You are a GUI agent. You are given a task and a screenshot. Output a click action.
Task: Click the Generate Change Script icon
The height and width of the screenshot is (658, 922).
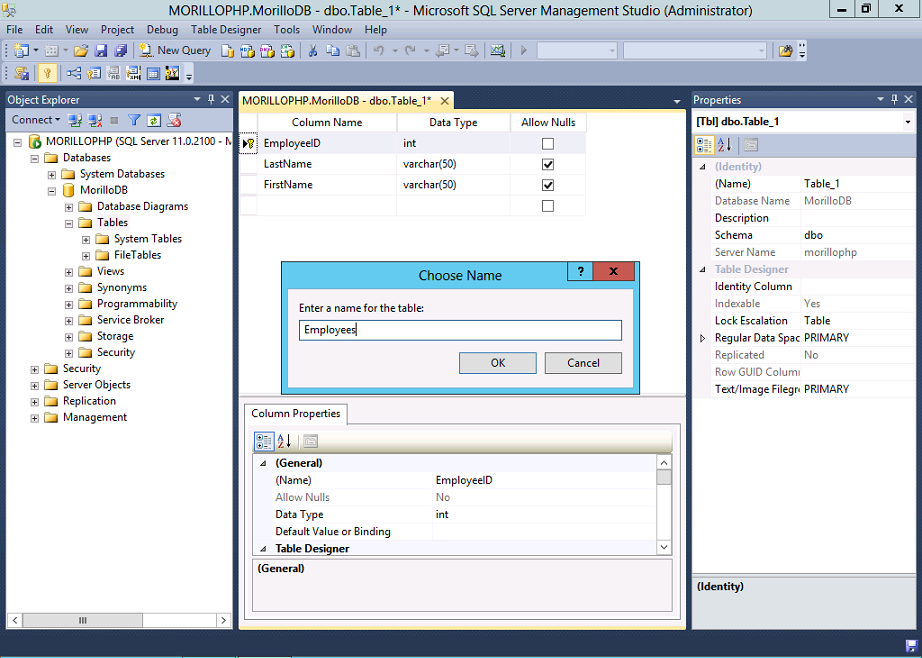(22, 73)
